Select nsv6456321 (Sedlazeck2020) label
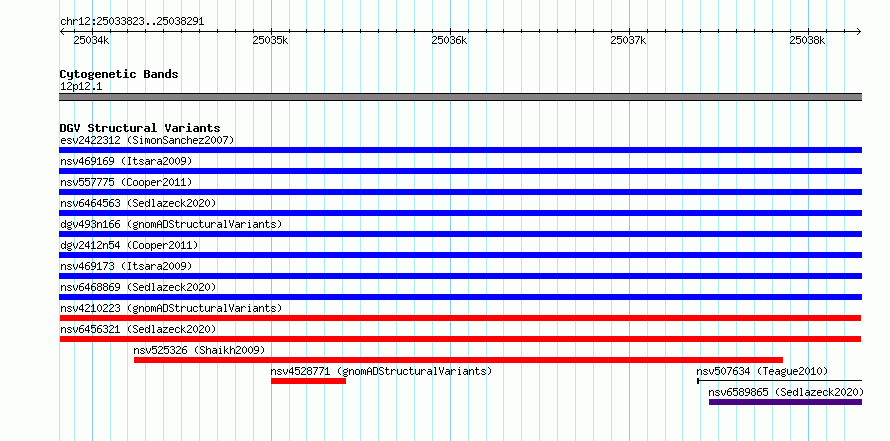 coord(138,329)
